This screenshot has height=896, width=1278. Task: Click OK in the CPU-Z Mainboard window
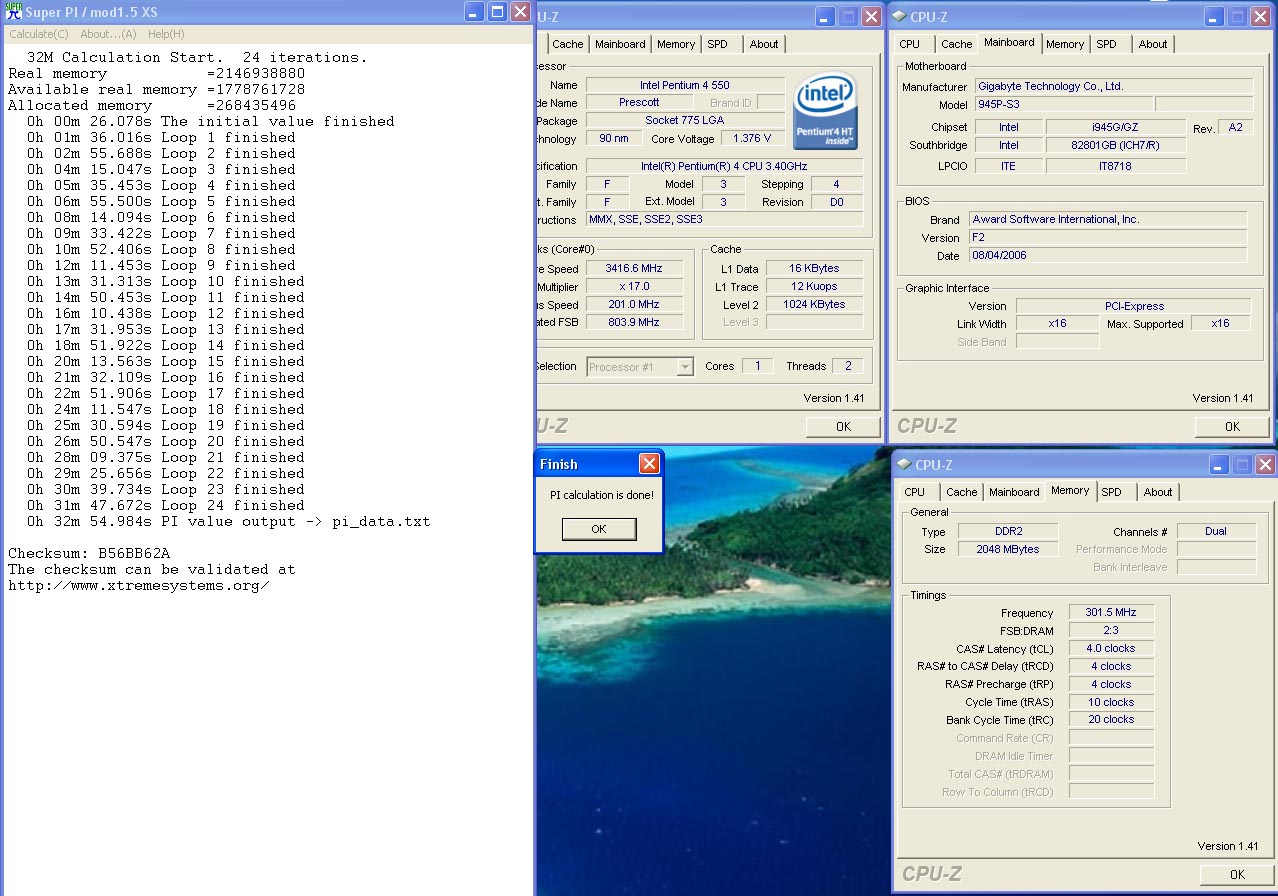coord(1232,427)
